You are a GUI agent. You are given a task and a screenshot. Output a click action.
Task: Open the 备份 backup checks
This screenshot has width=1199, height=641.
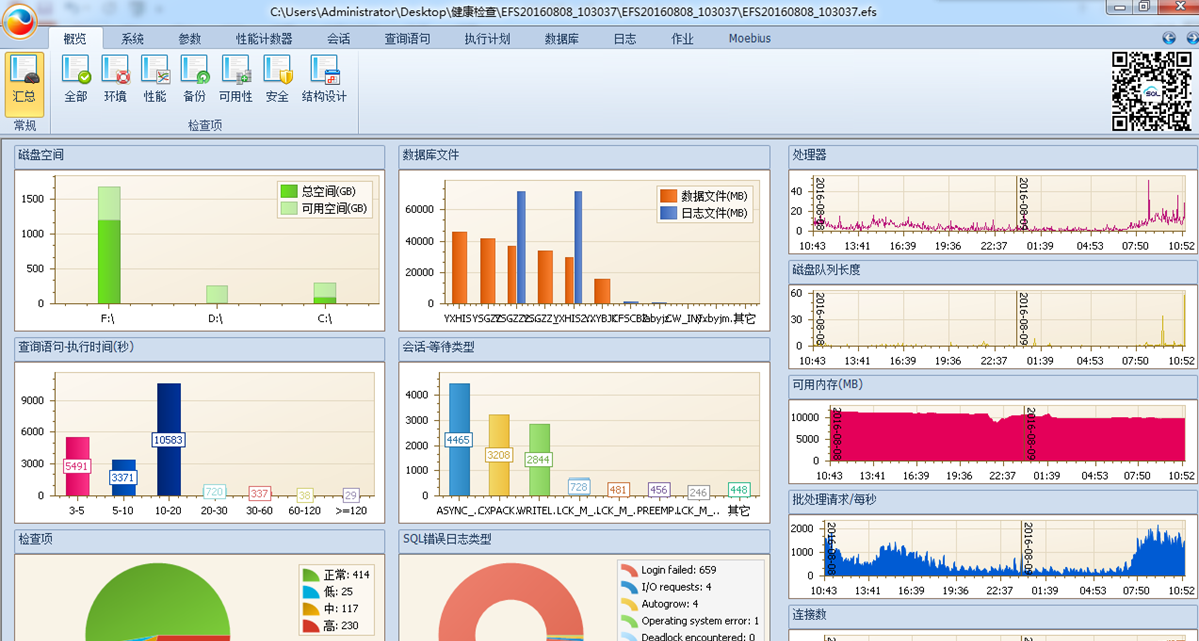click(195, 79)
